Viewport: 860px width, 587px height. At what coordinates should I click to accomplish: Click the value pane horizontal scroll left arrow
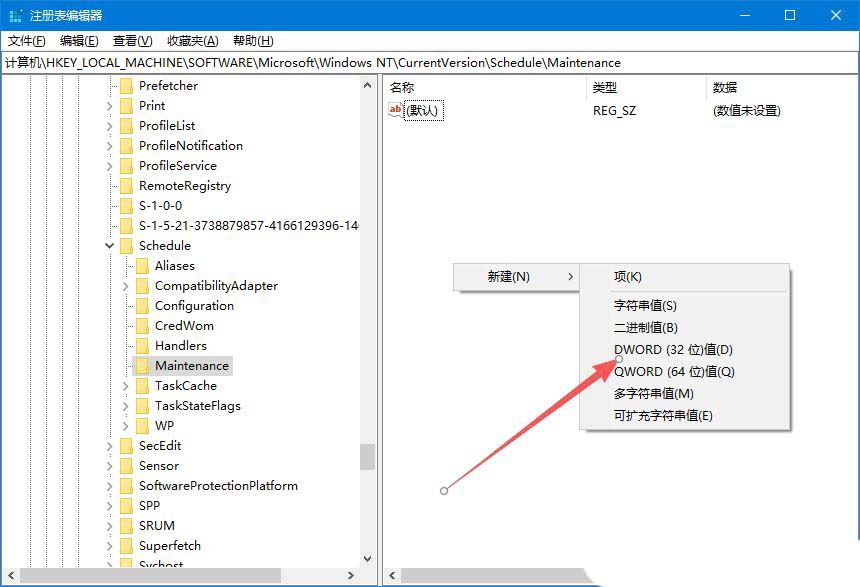pyautogui.click(x=392, y=575)
